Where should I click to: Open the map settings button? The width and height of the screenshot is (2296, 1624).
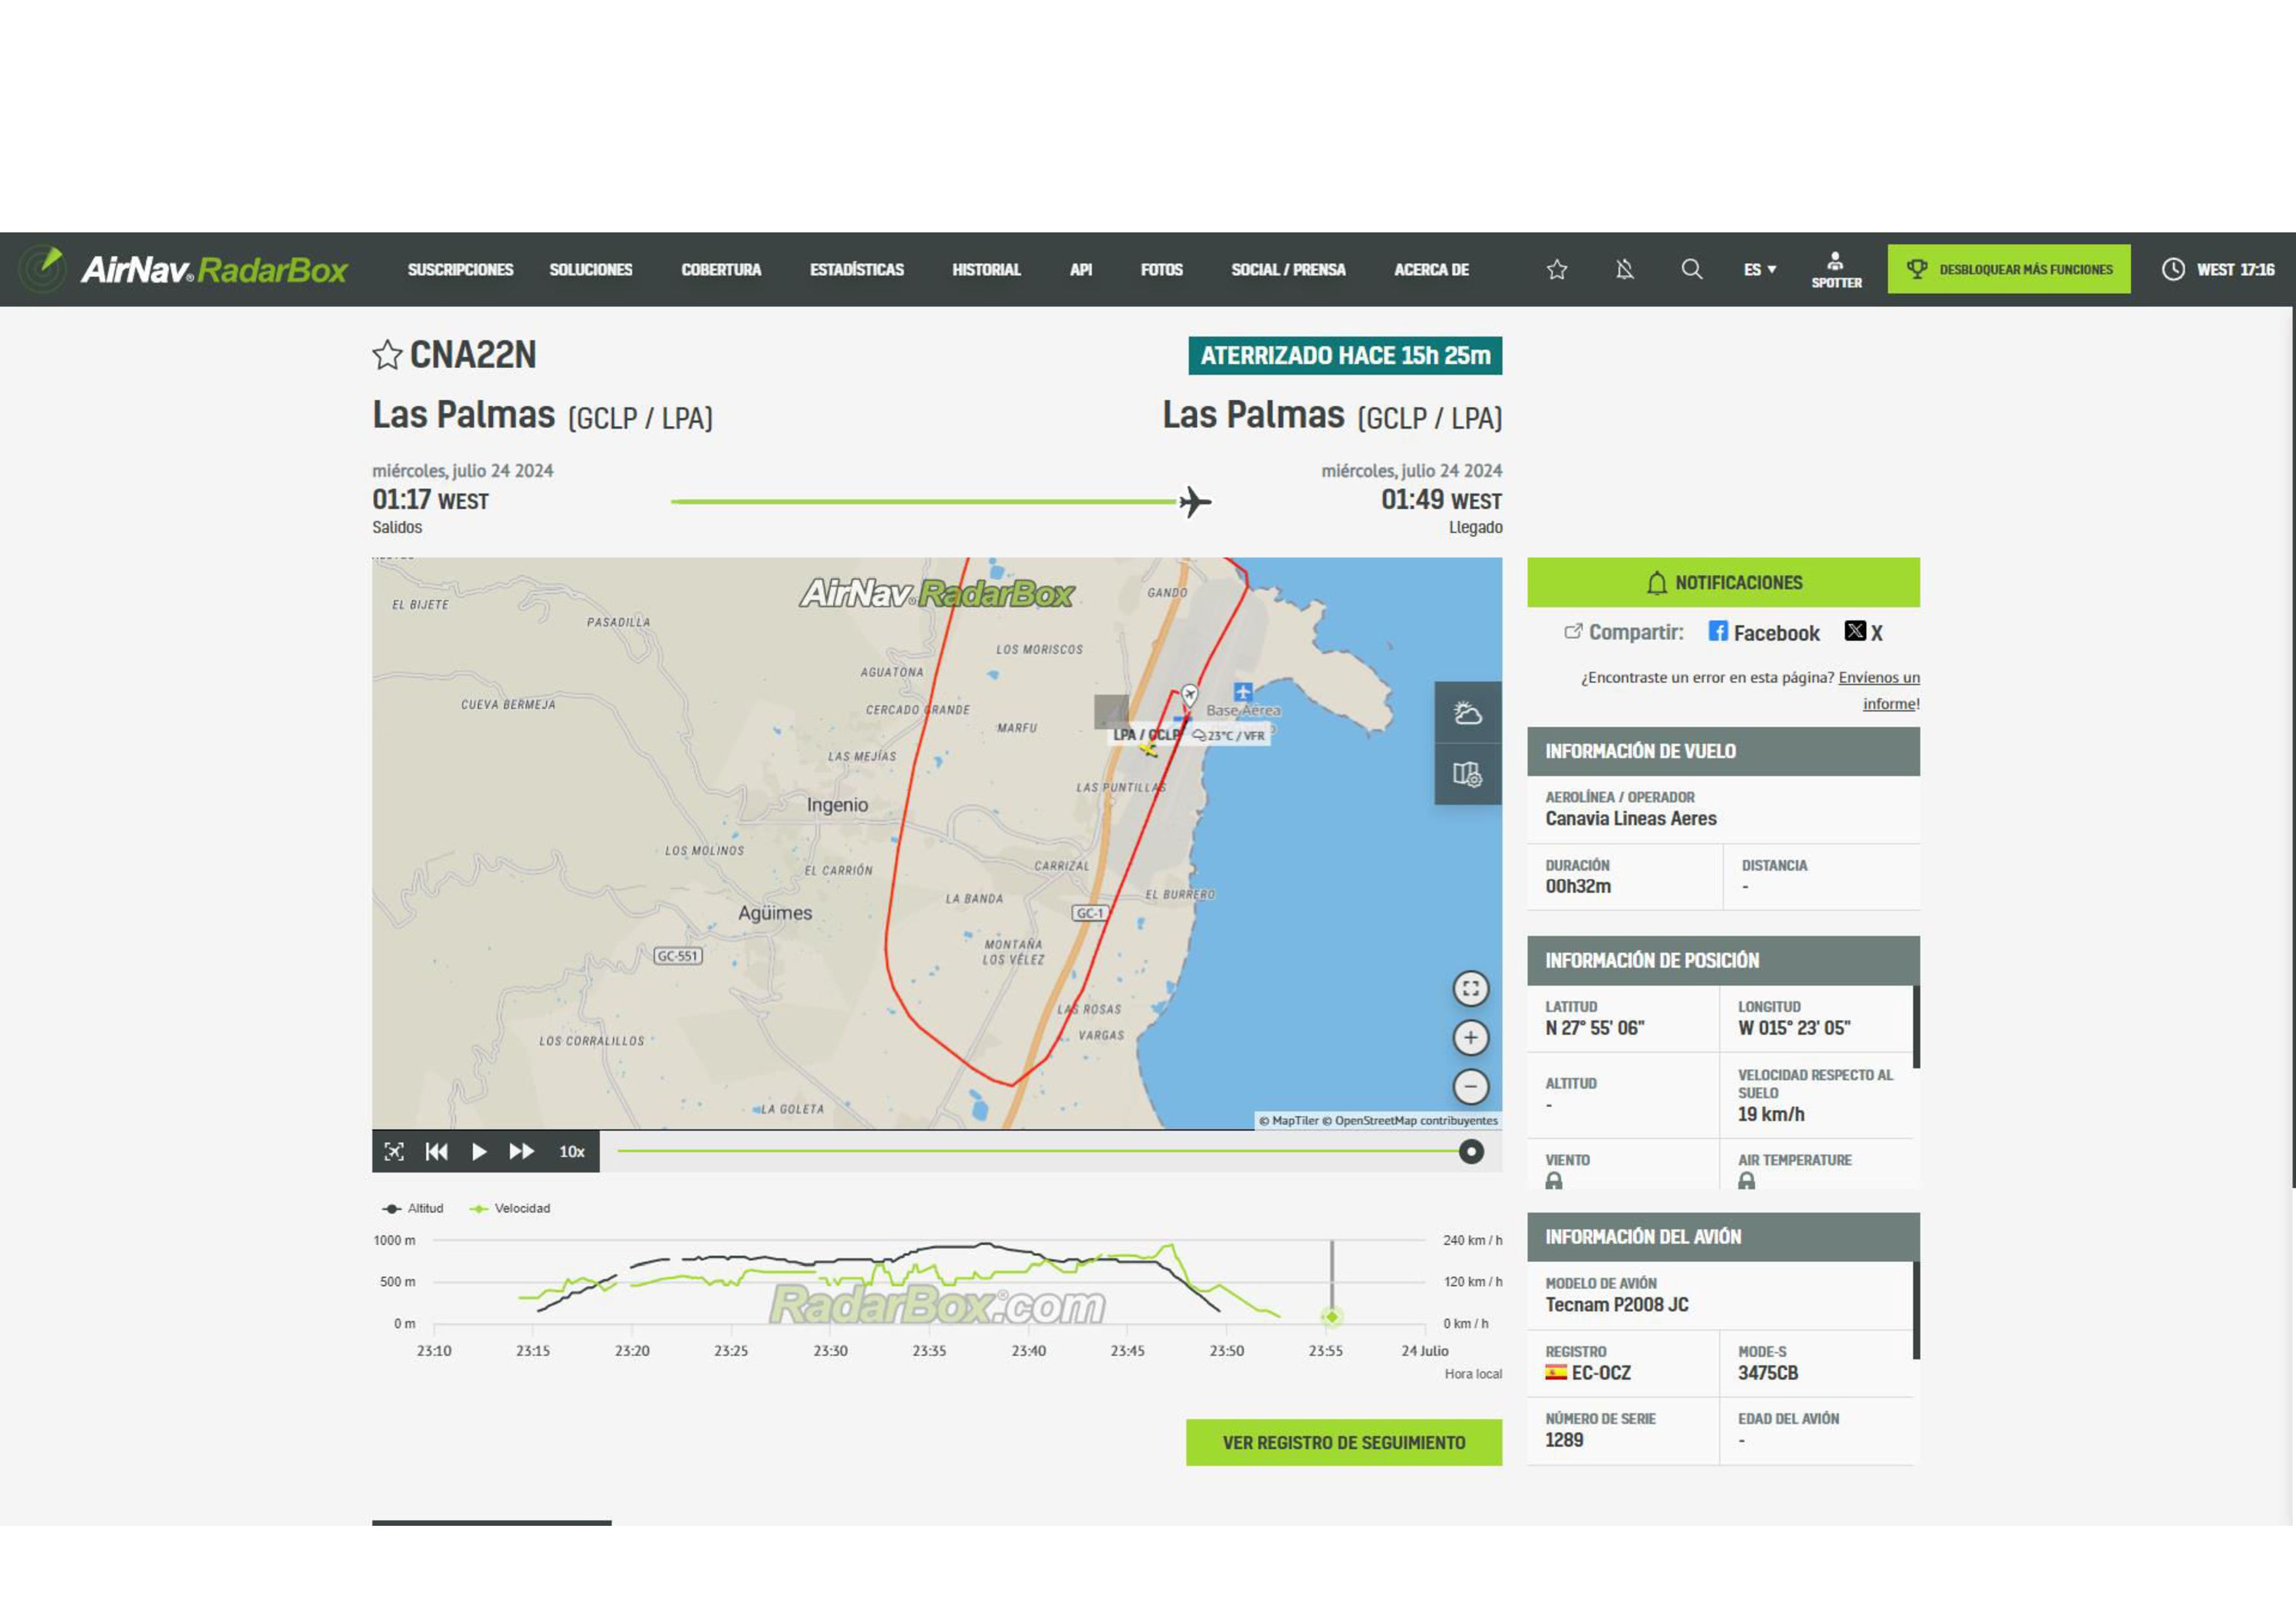(1467, 774)
